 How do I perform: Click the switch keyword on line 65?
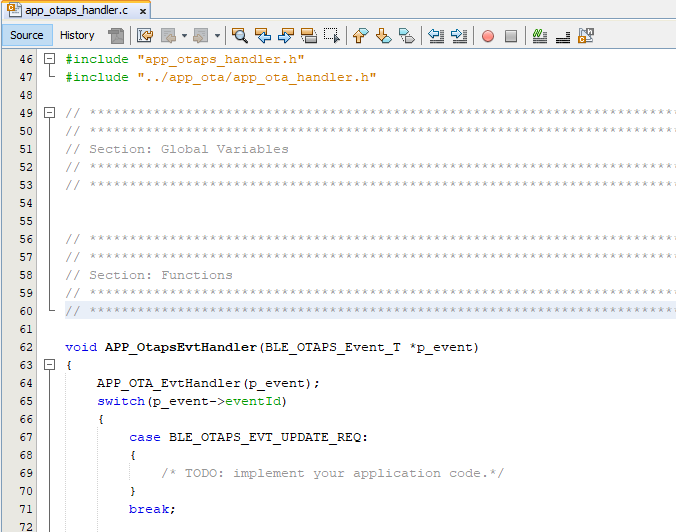tap(121, 401)
